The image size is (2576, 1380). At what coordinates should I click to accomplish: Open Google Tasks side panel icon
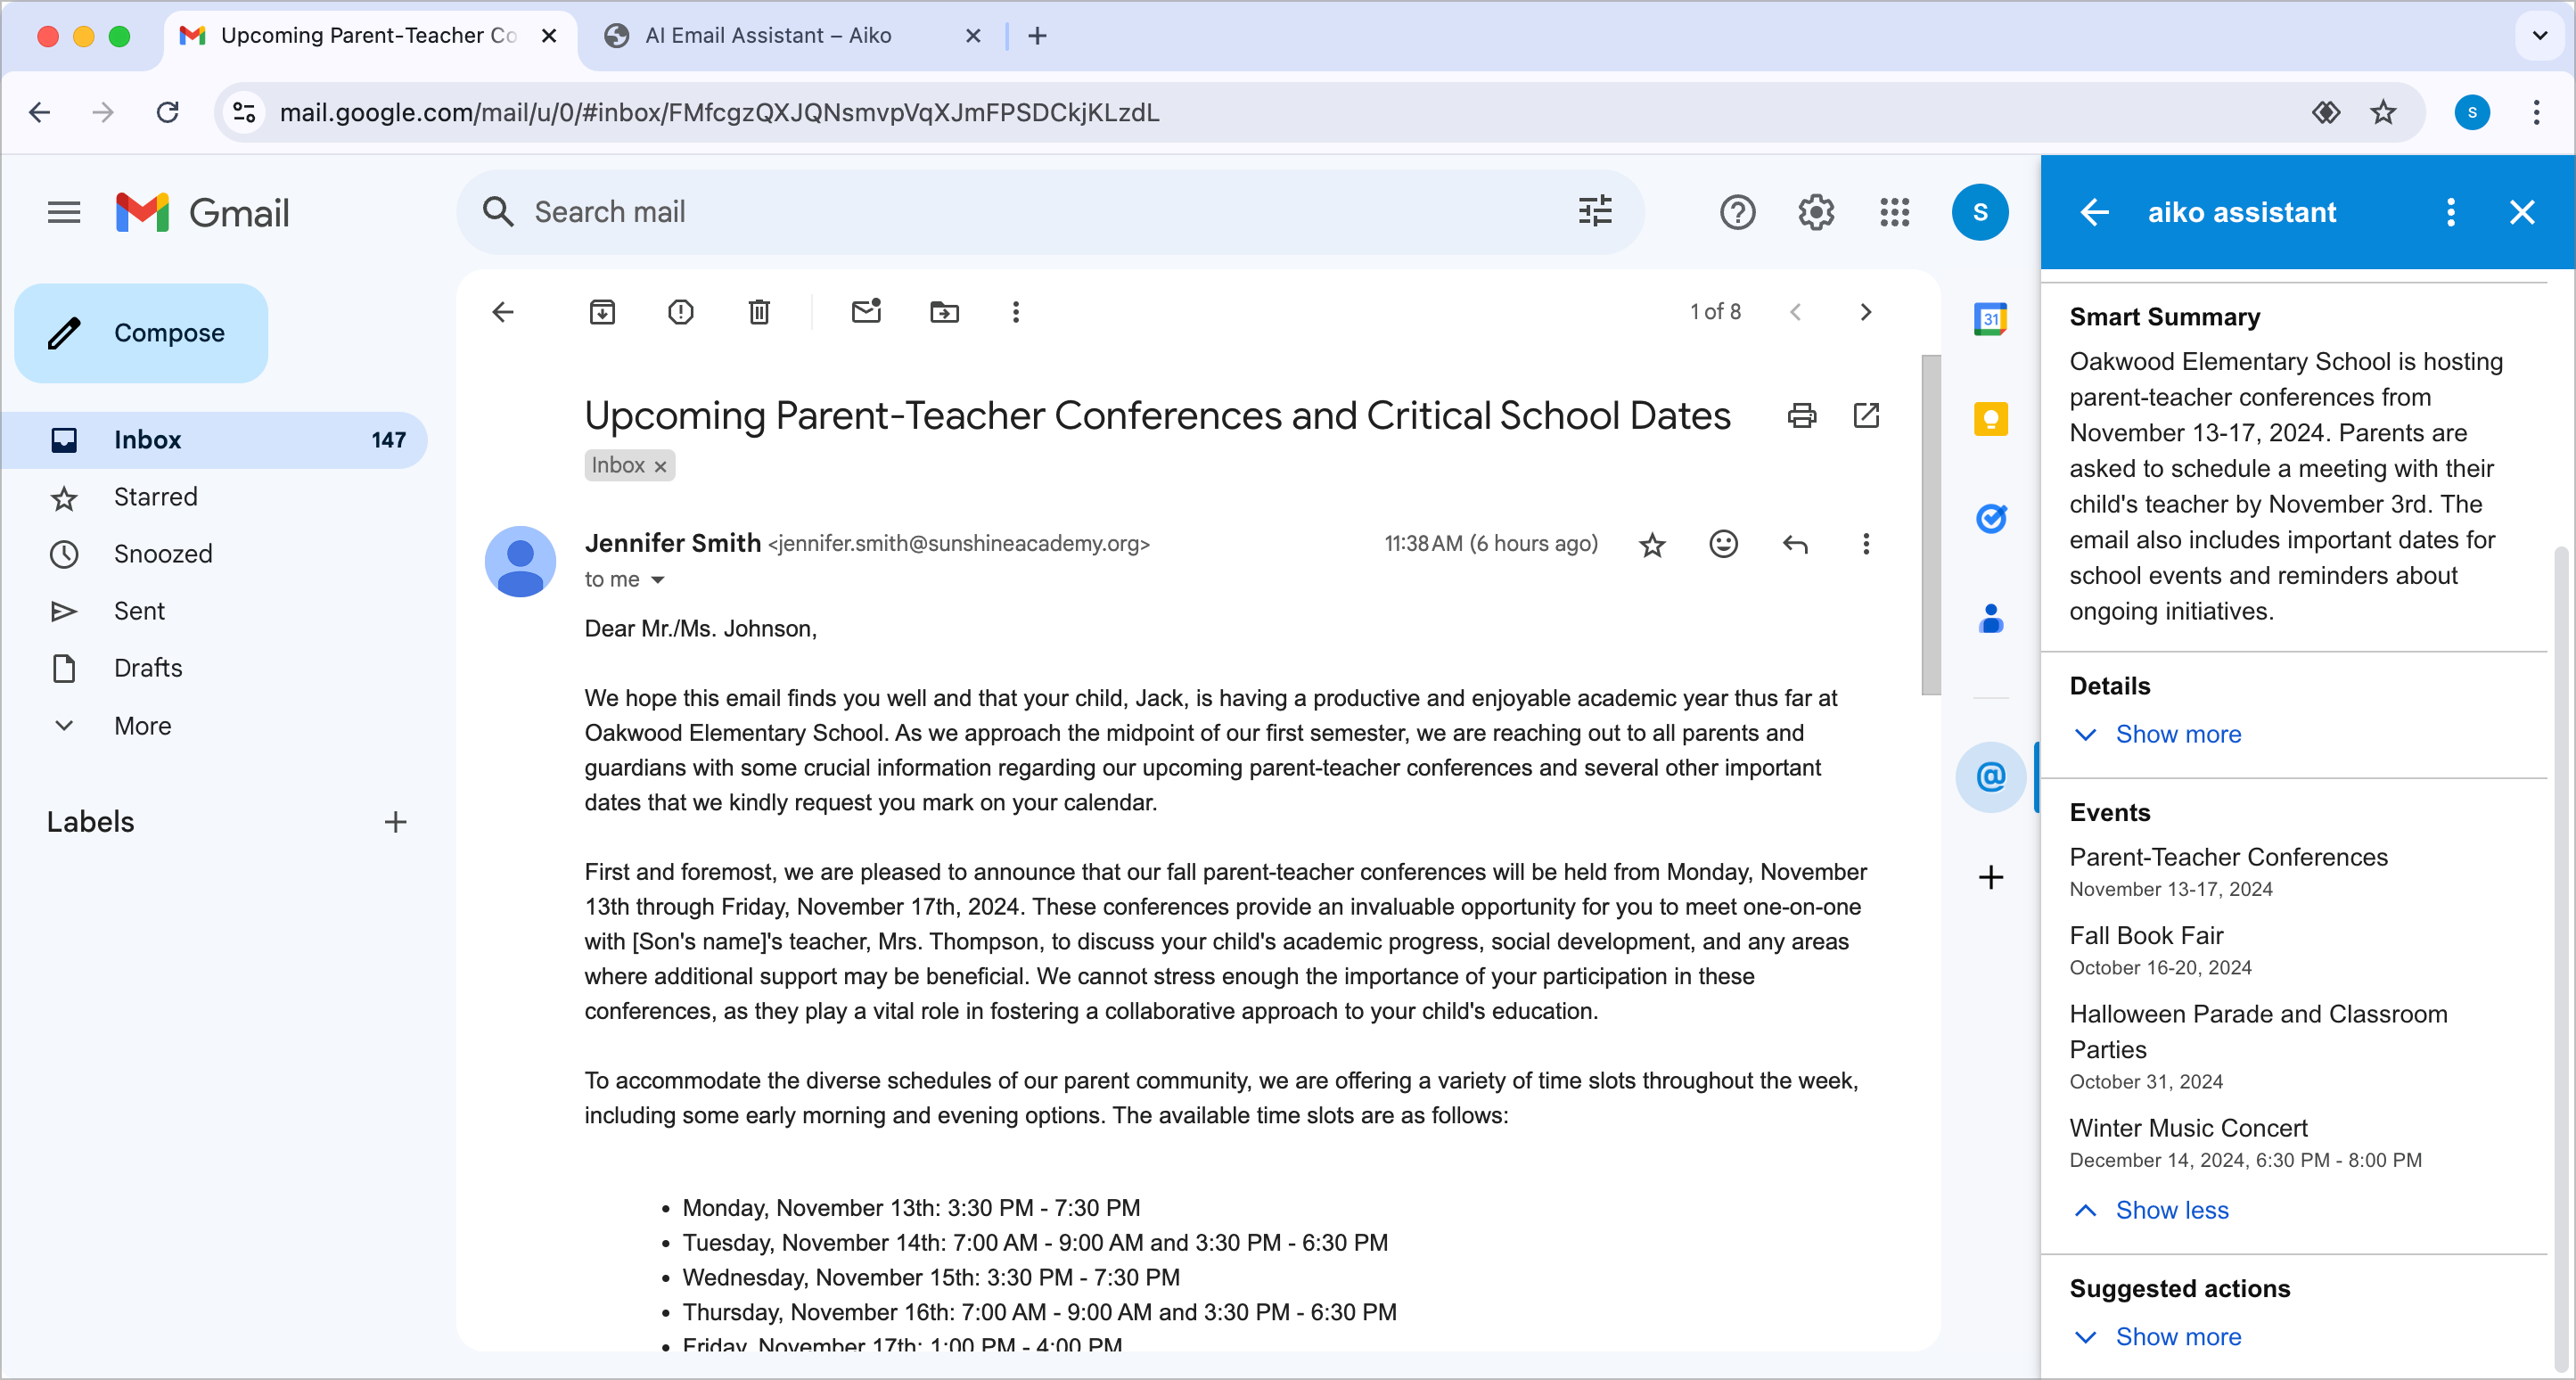click(1990, 518)
